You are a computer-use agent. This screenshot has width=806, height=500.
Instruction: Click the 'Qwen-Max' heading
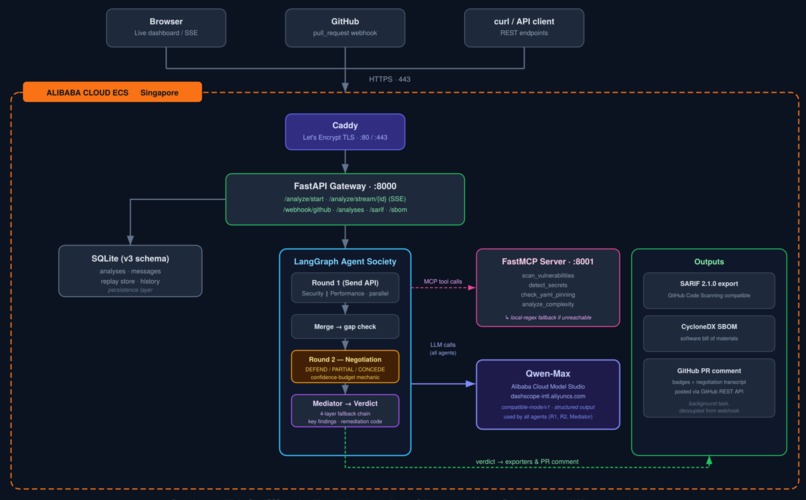547,374
